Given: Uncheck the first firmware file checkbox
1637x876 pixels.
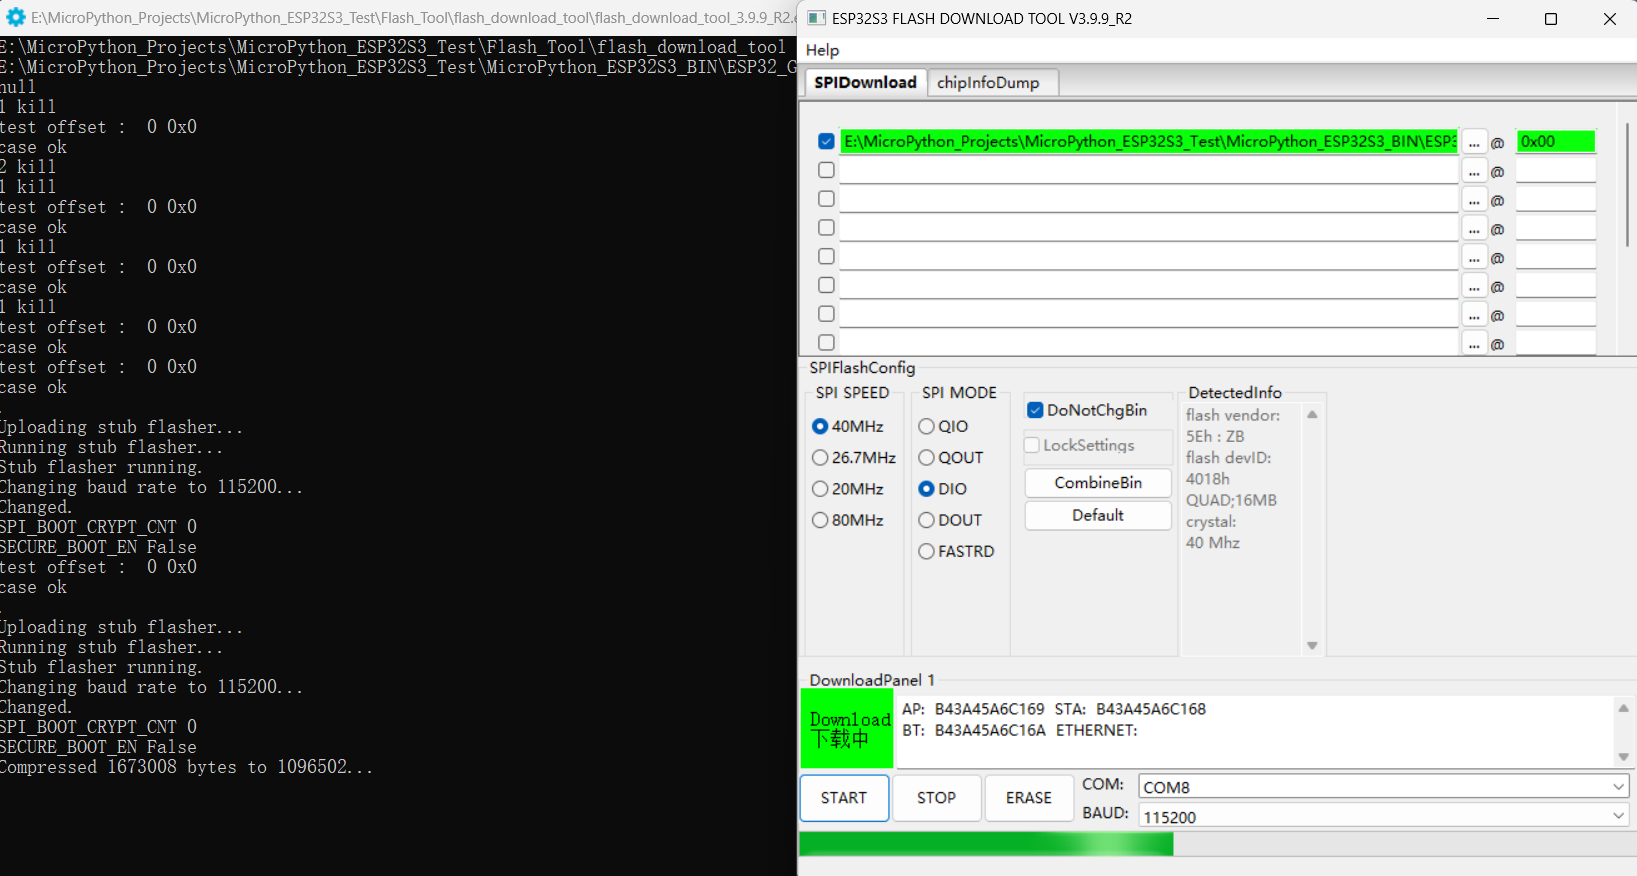Looking at the screenshot, I should [x=826, y=141].
